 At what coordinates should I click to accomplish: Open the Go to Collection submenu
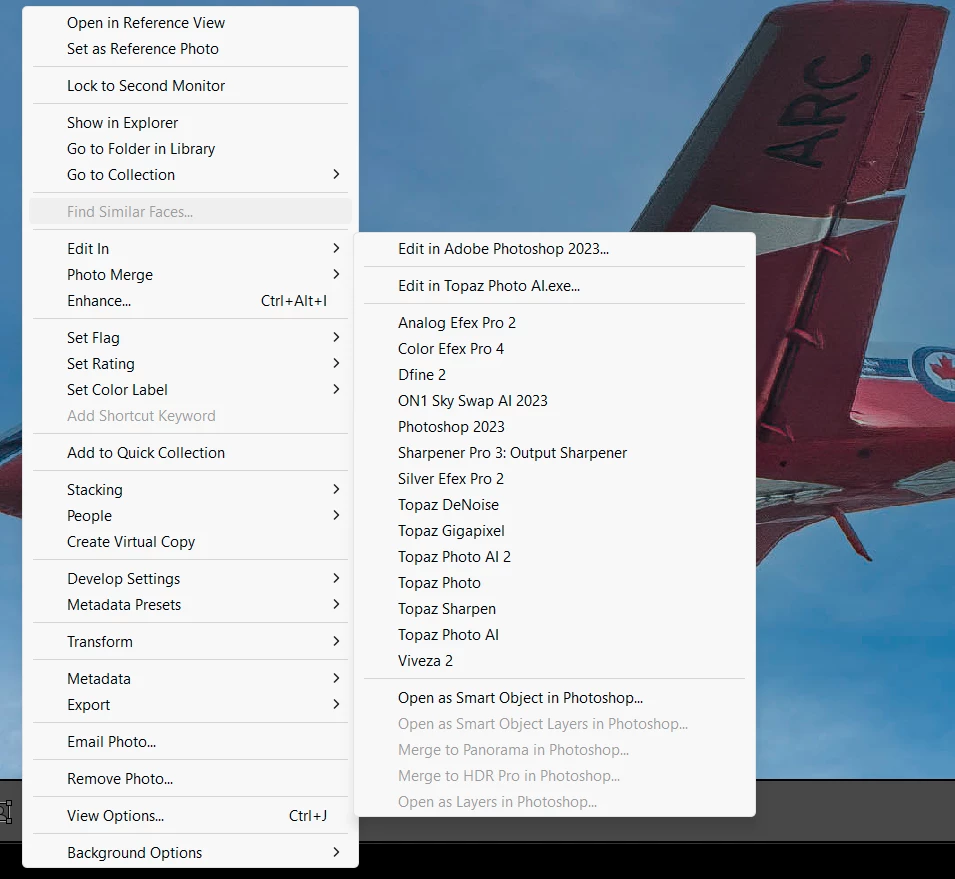[190, 175]
